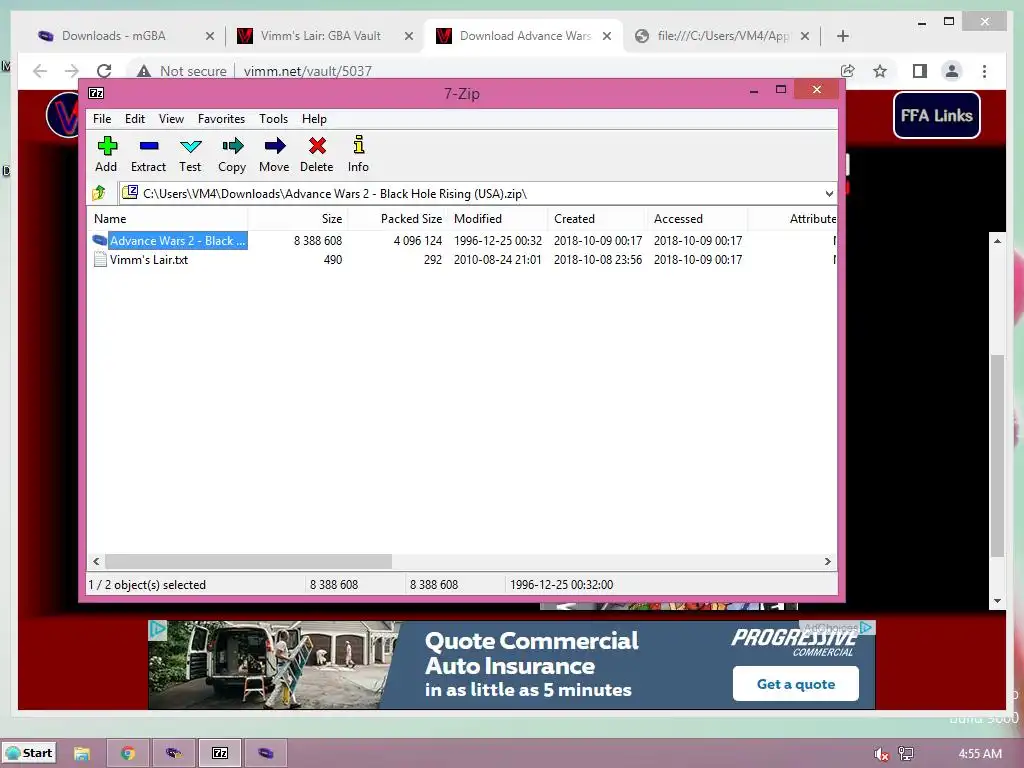Open a new Chrome tab
The height and width of the screenshot is (768, 1024).
[842, 36]
